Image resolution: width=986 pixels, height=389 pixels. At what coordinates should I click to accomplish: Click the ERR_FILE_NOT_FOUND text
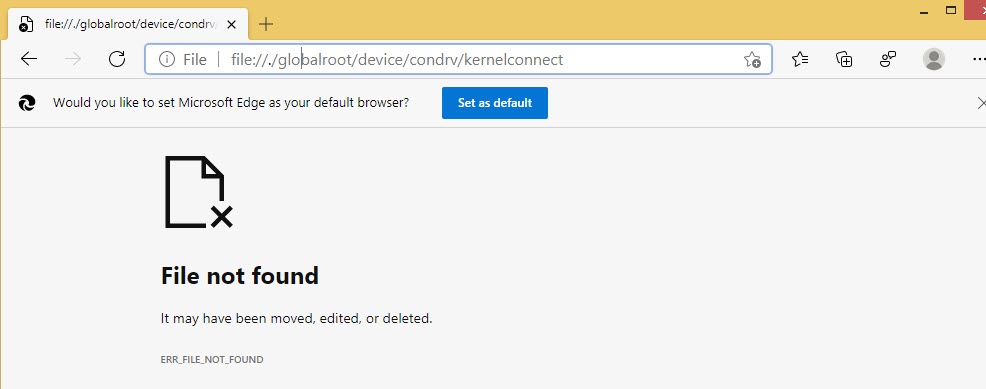click(212, 359)
